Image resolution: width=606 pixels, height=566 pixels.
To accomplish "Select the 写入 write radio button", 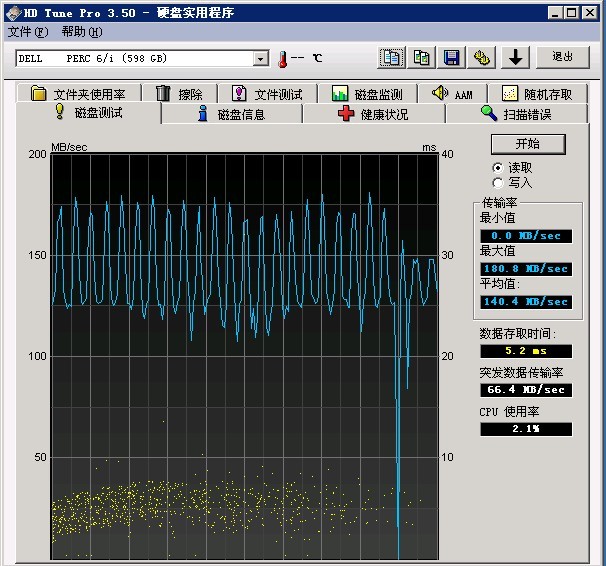I will 498,183.
